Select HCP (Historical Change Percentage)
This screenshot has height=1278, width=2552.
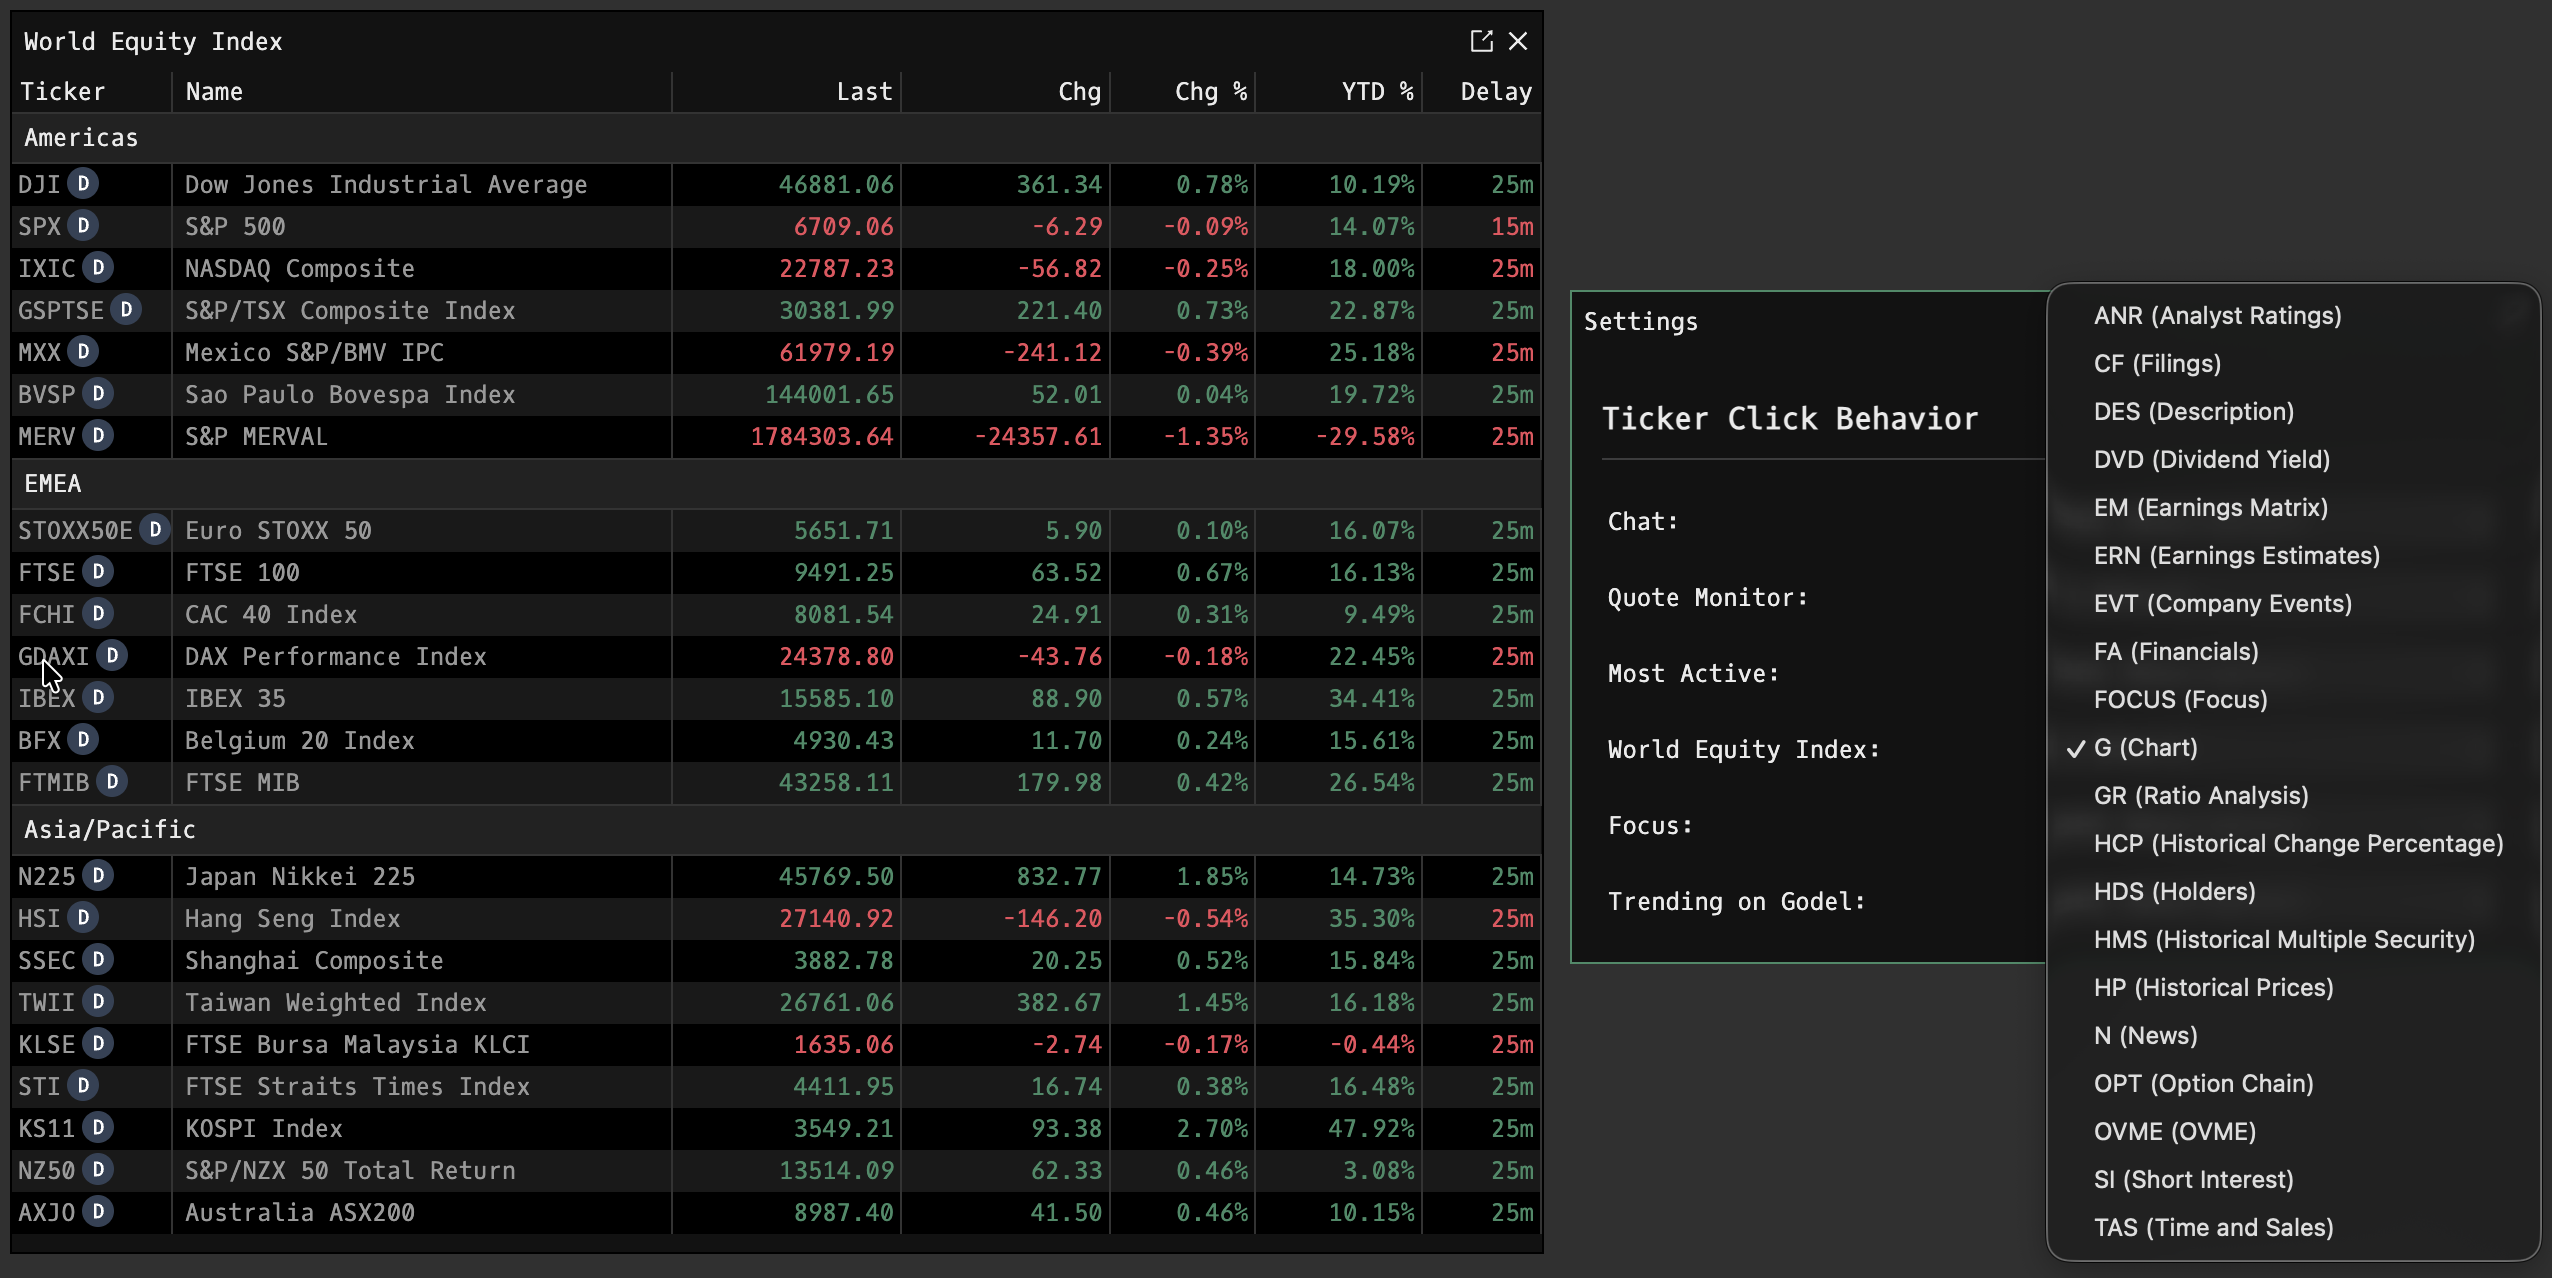coord(2293,844)
